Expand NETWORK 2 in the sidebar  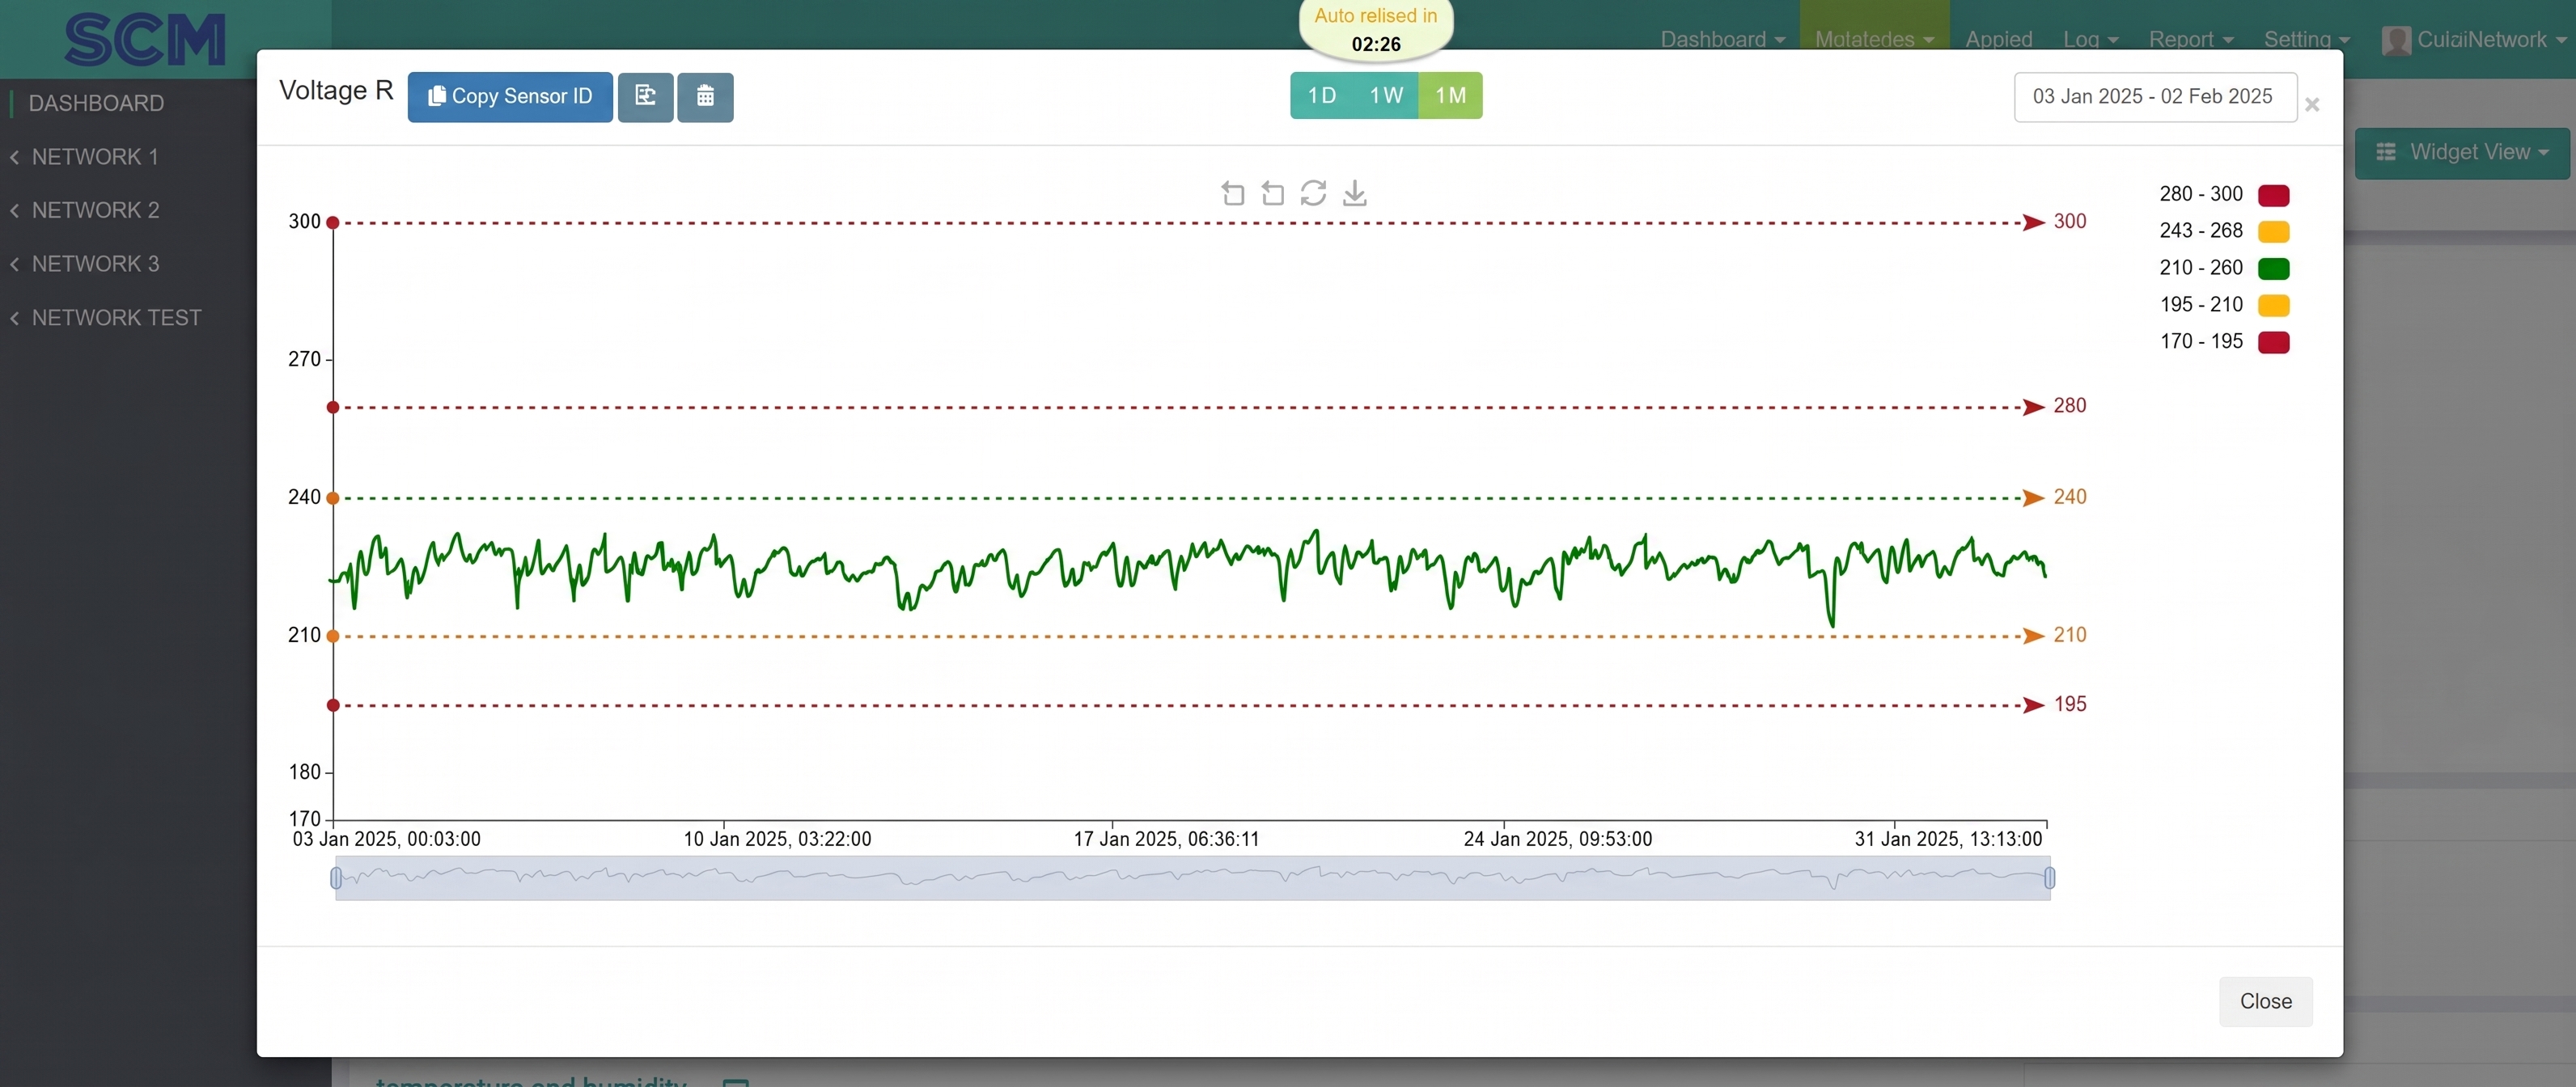click(x=95, y=211)
